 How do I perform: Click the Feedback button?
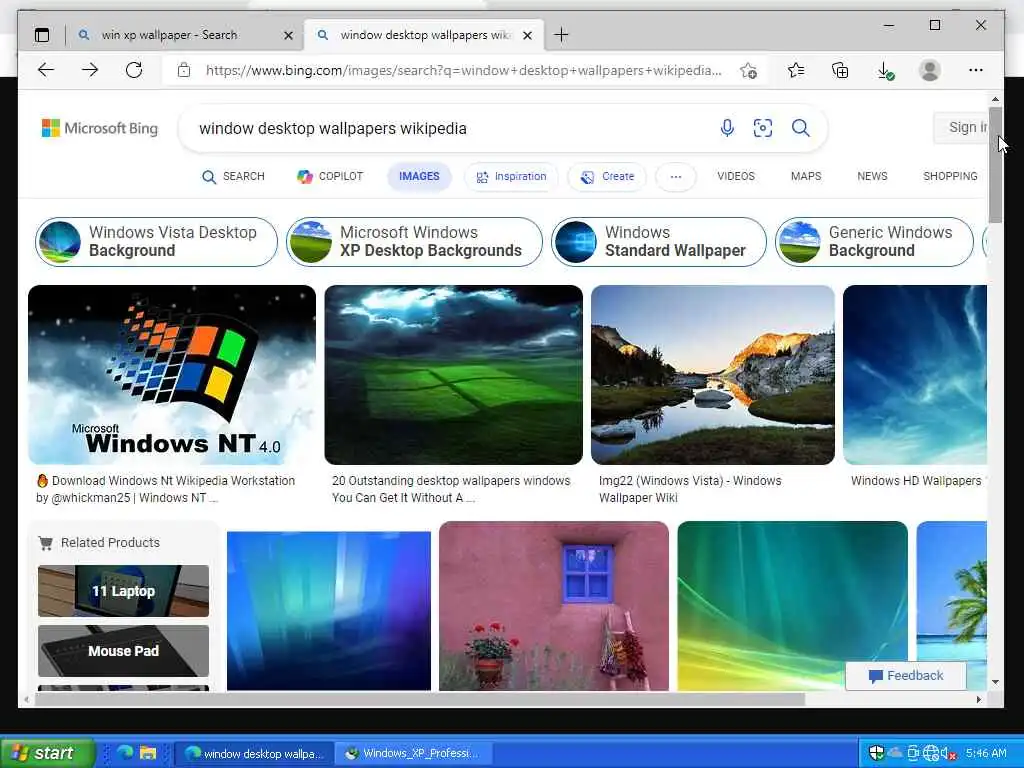[906, 676]
